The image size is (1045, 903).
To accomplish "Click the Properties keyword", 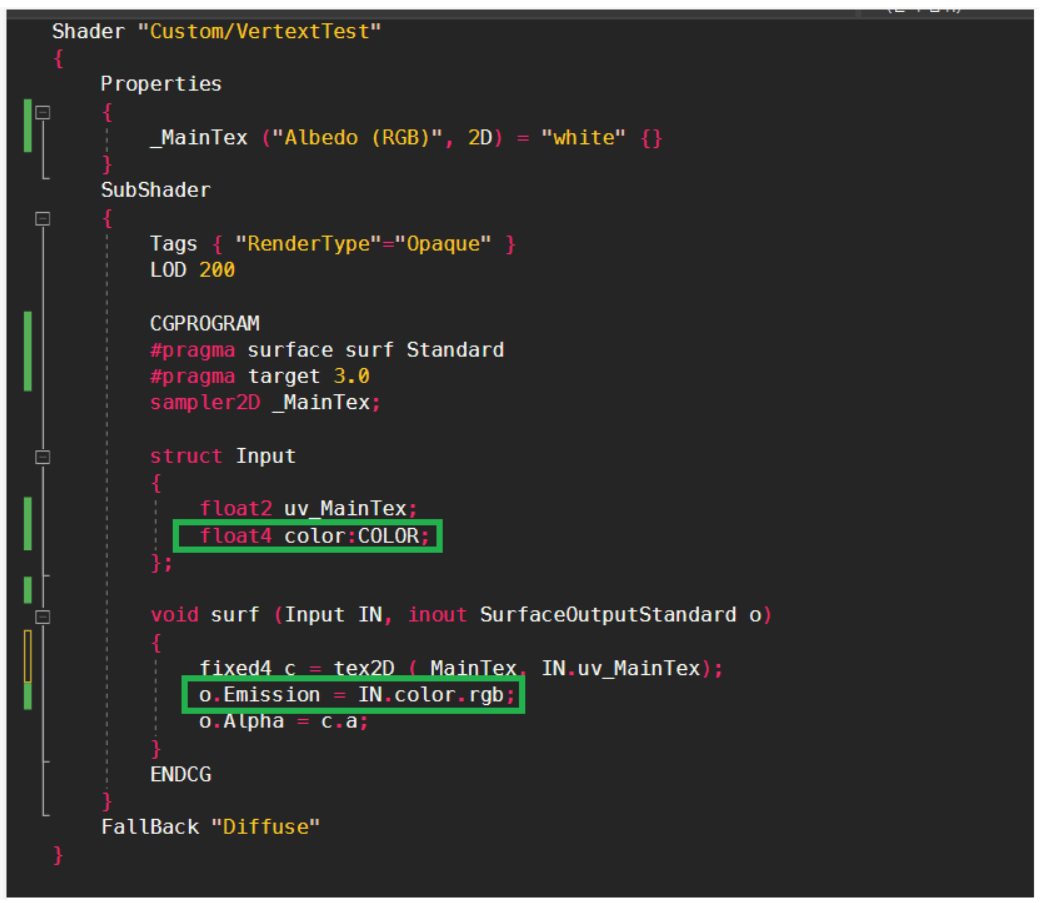I will pos(161,84).
